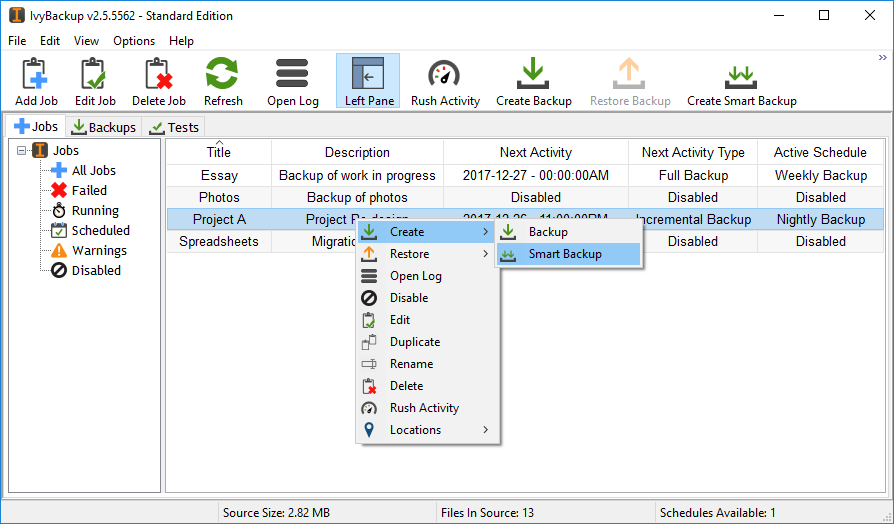Image resolution: width=894 pixels, height=524 pixels.
Task: Click the 'Nightly Backup' schedule cell
Action: (x=820, y=220)
